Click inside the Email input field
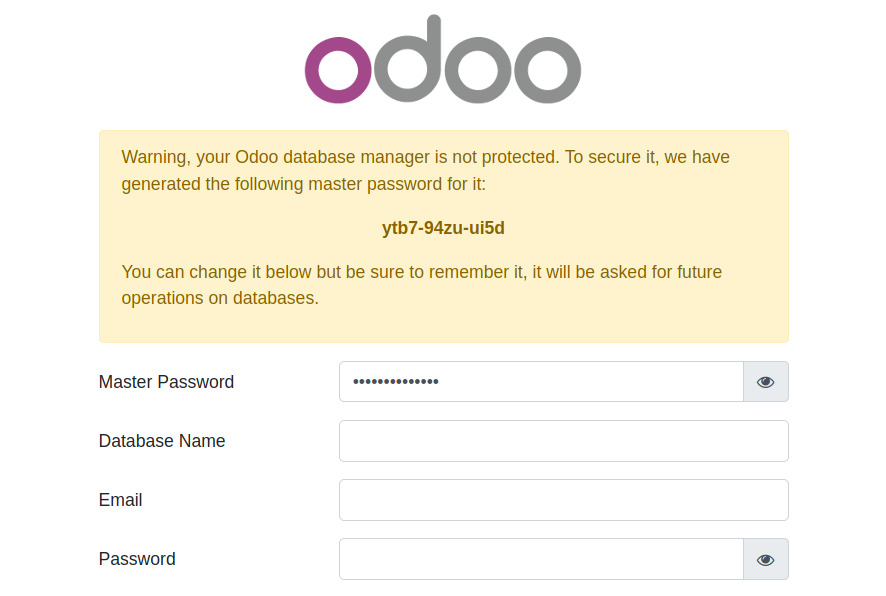Viewport: 886px width, 596px height. coord(563,499)
